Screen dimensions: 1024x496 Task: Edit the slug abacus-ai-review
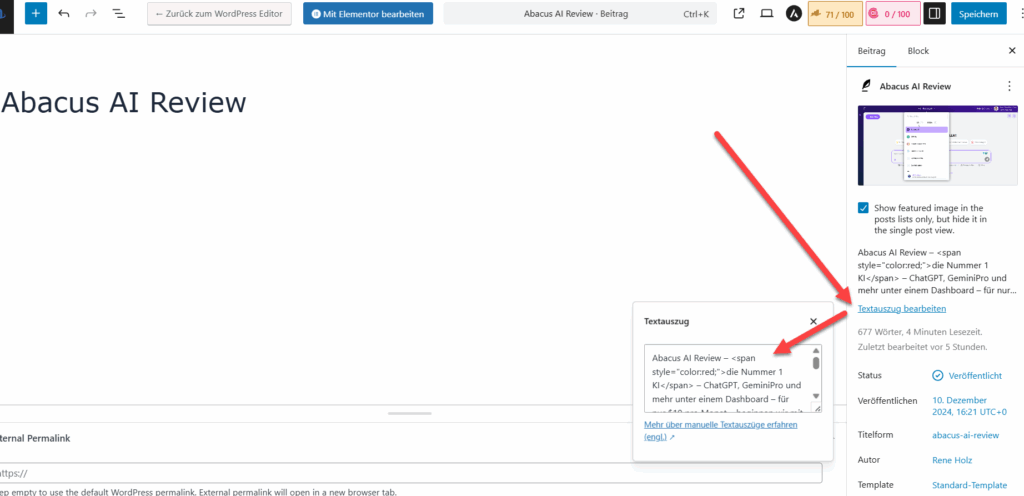click(965, 435)
